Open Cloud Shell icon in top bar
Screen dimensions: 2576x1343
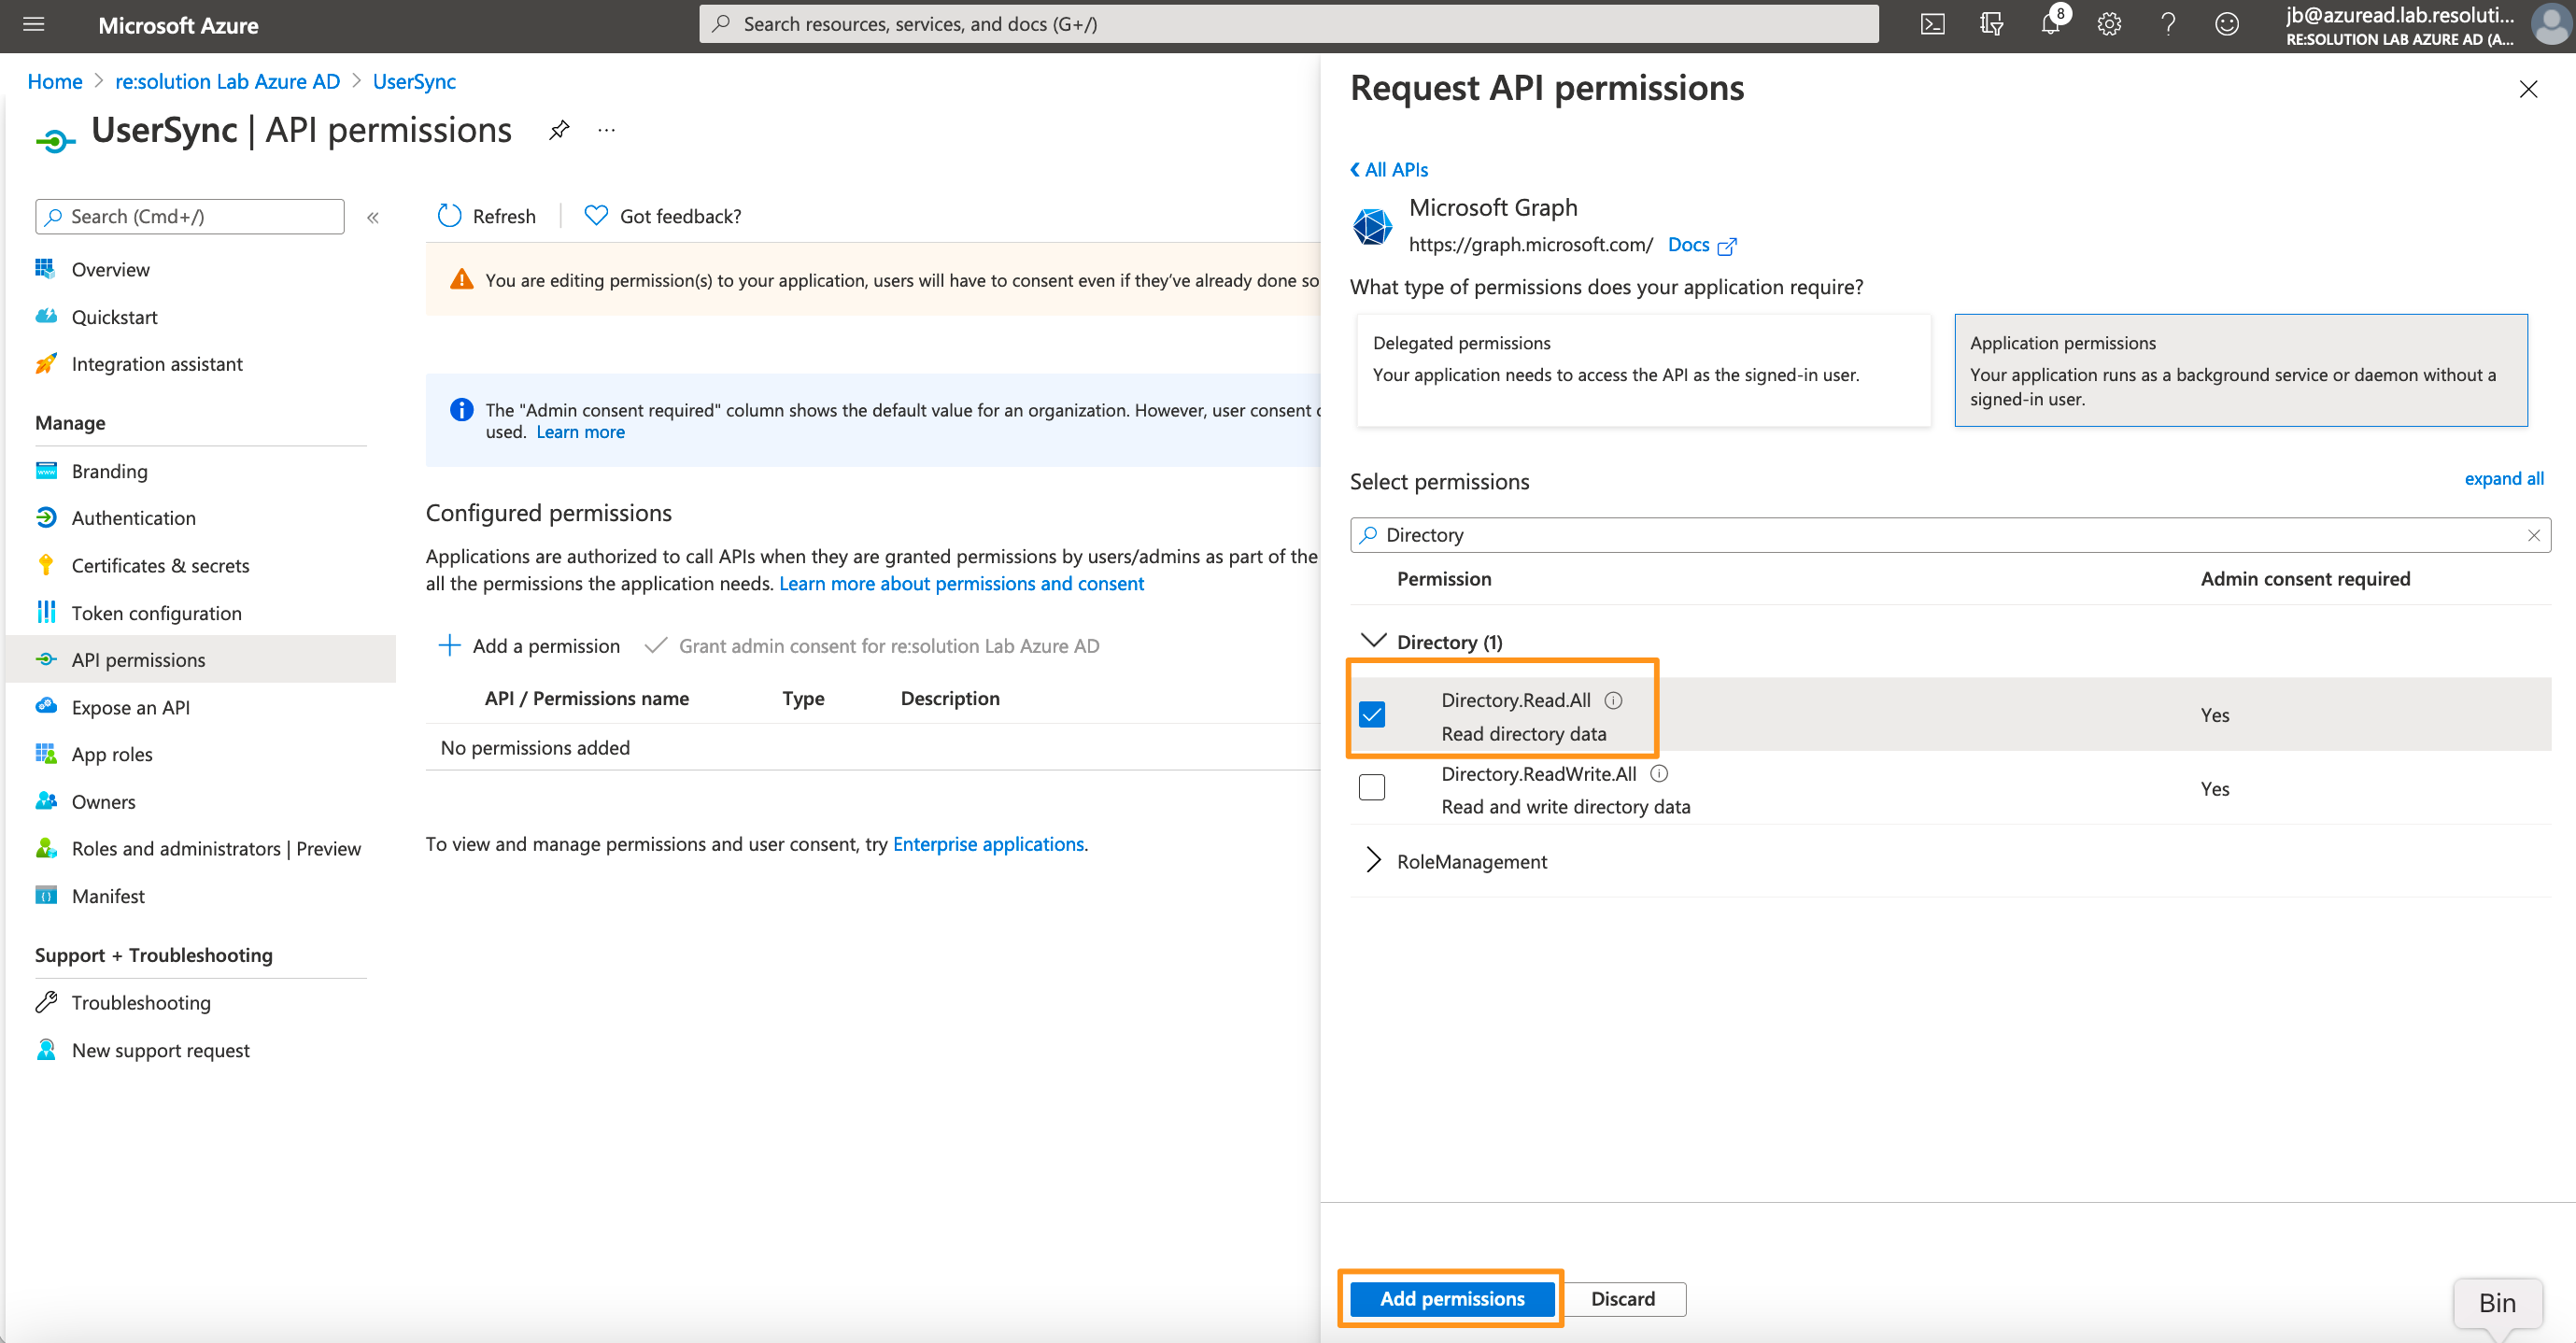(1932, 25)
